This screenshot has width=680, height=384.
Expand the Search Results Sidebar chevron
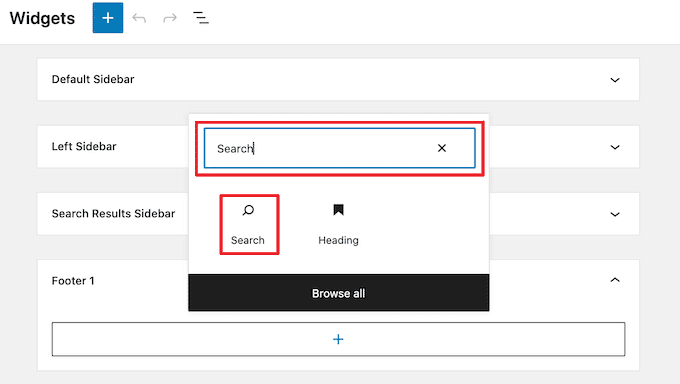pyautogui.click(x=615, y=214)
